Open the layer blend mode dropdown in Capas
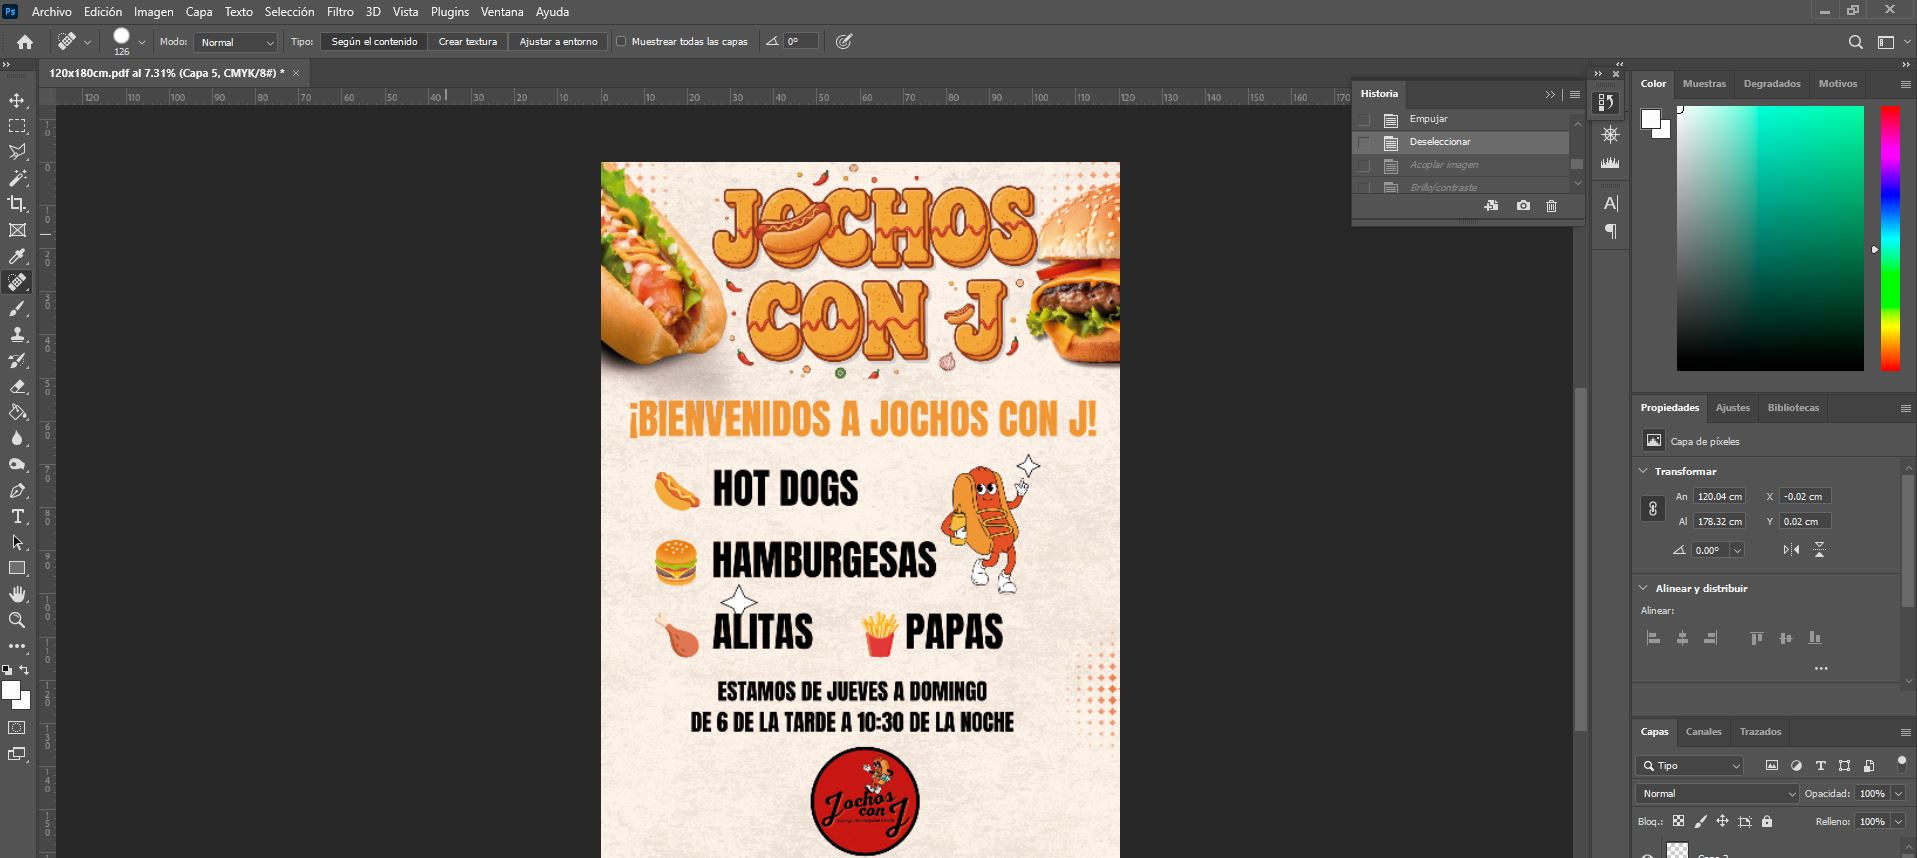The image size is (1917, 858). click(x=1716, y=793)
